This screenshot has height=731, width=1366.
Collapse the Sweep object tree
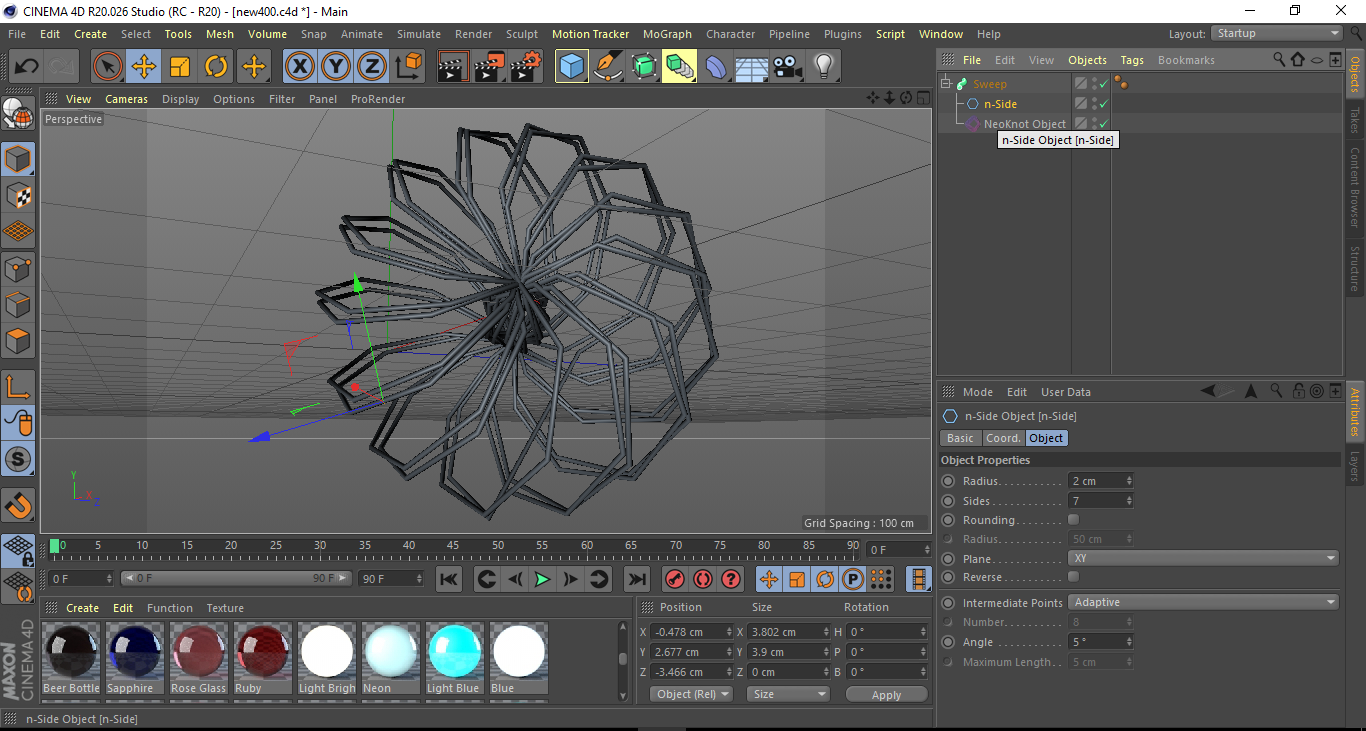(947, 84)
